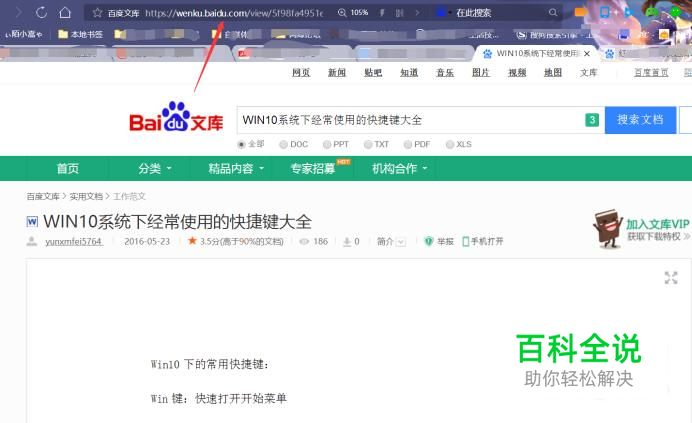Open the 知道 link
The height and width of the screenshot is (423, 692).
point(409,72)
